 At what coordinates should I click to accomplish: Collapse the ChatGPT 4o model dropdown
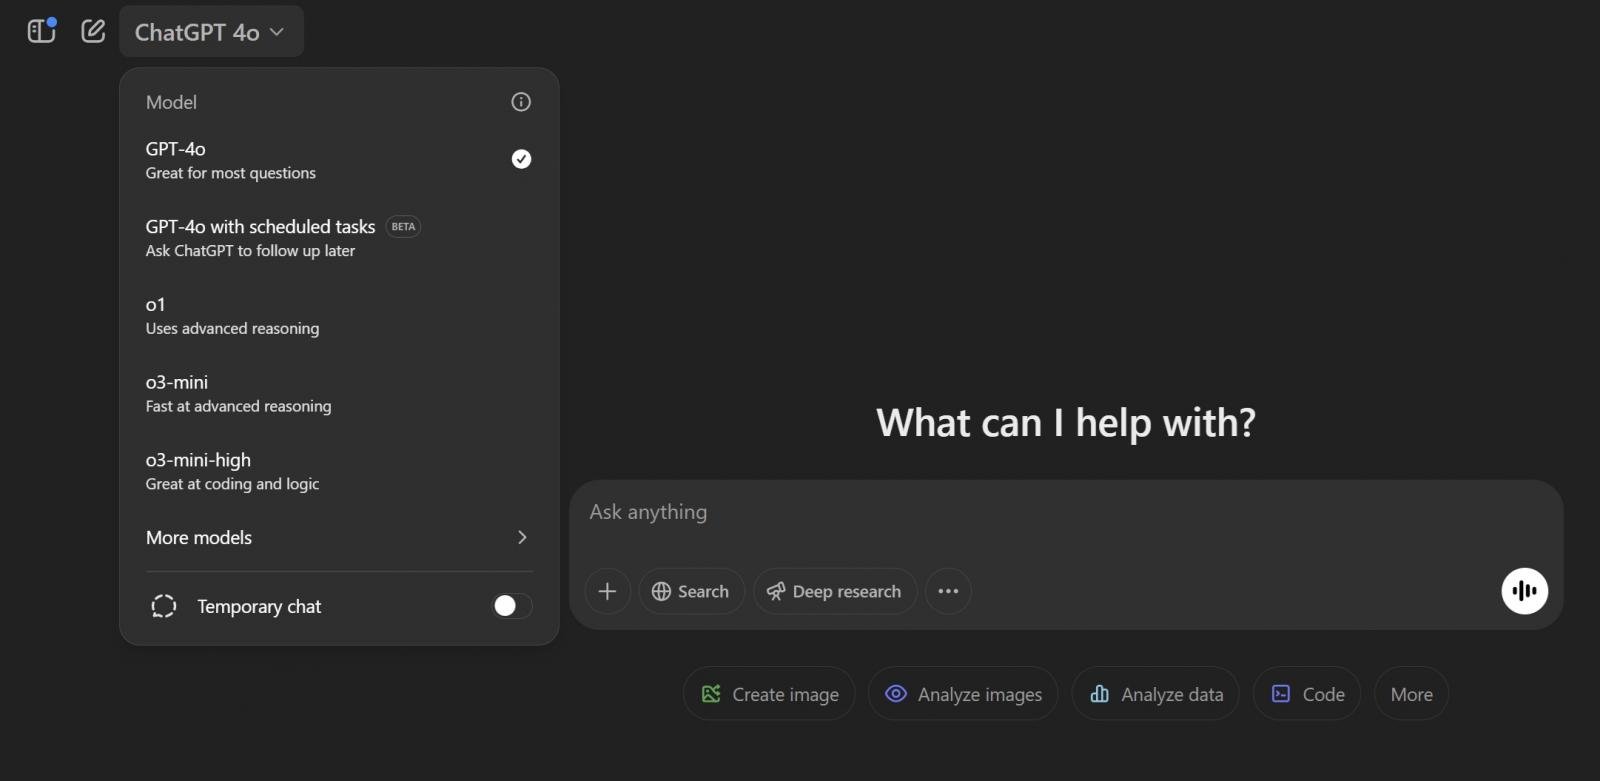[x=211, y=32]
